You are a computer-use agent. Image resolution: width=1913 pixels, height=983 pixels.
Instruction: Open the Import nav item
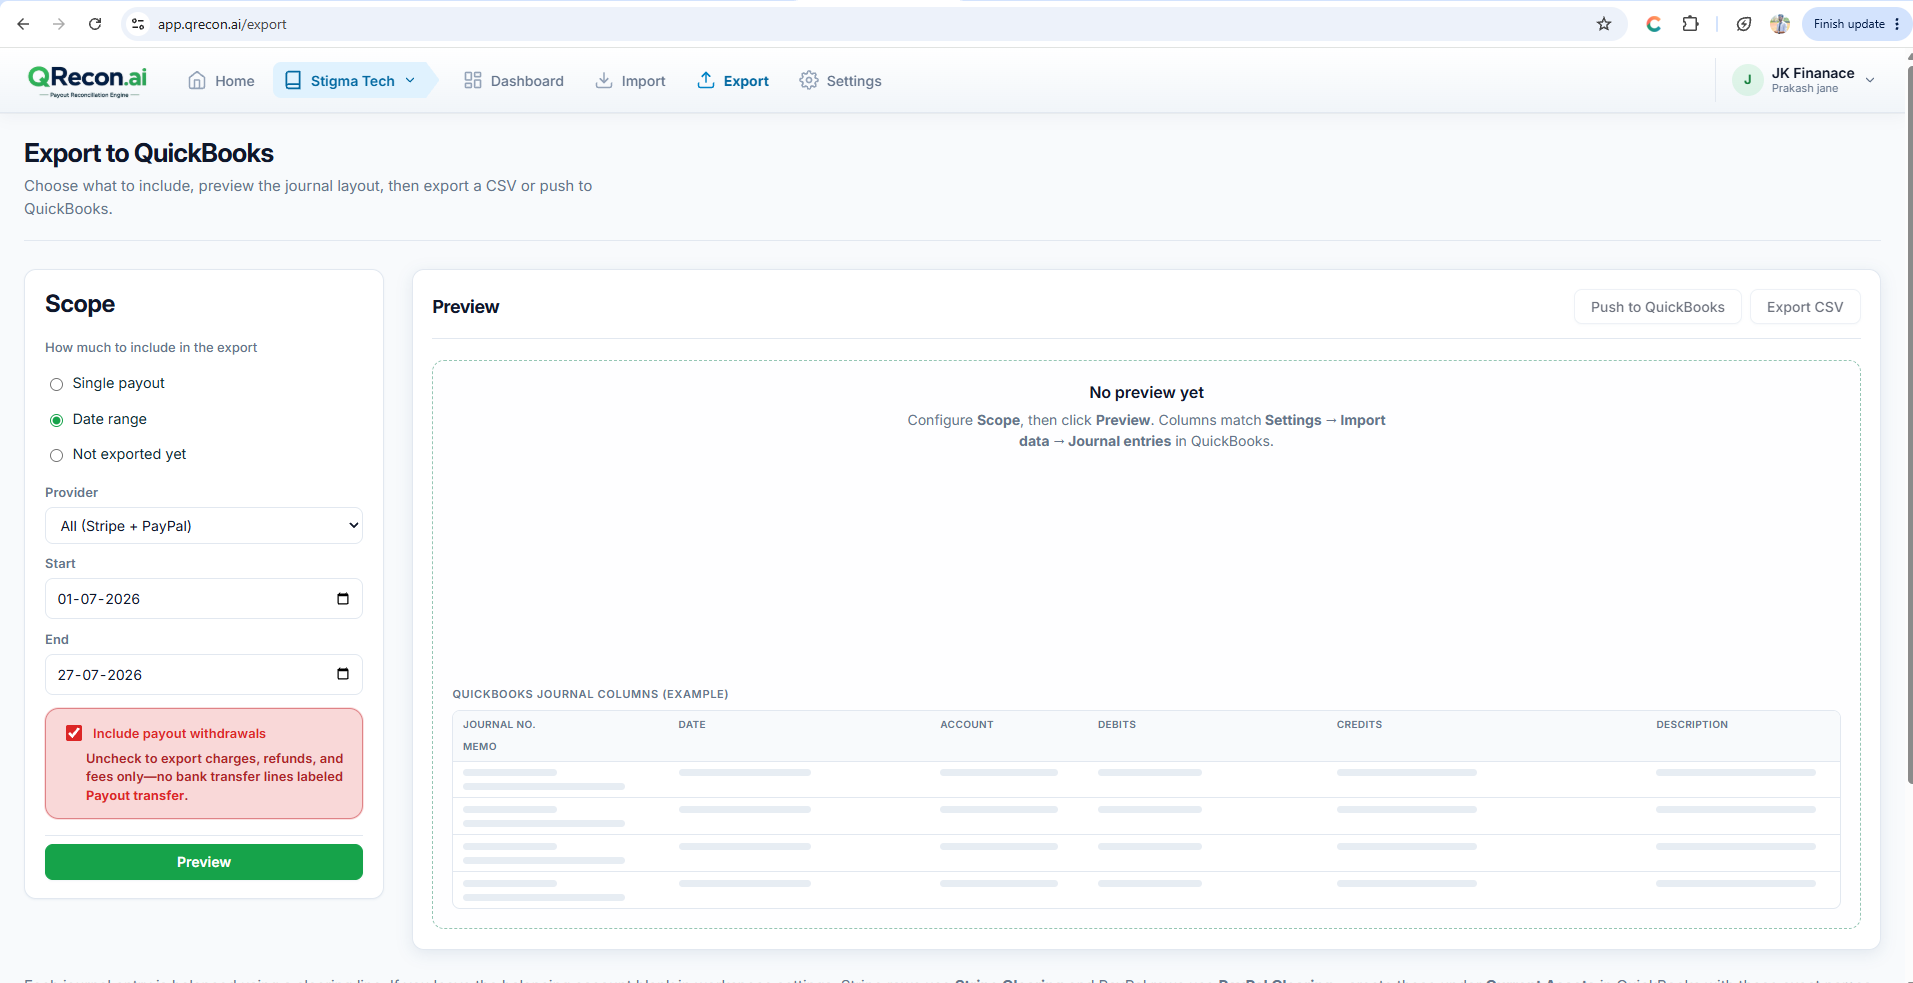click(x=630, y=81)
